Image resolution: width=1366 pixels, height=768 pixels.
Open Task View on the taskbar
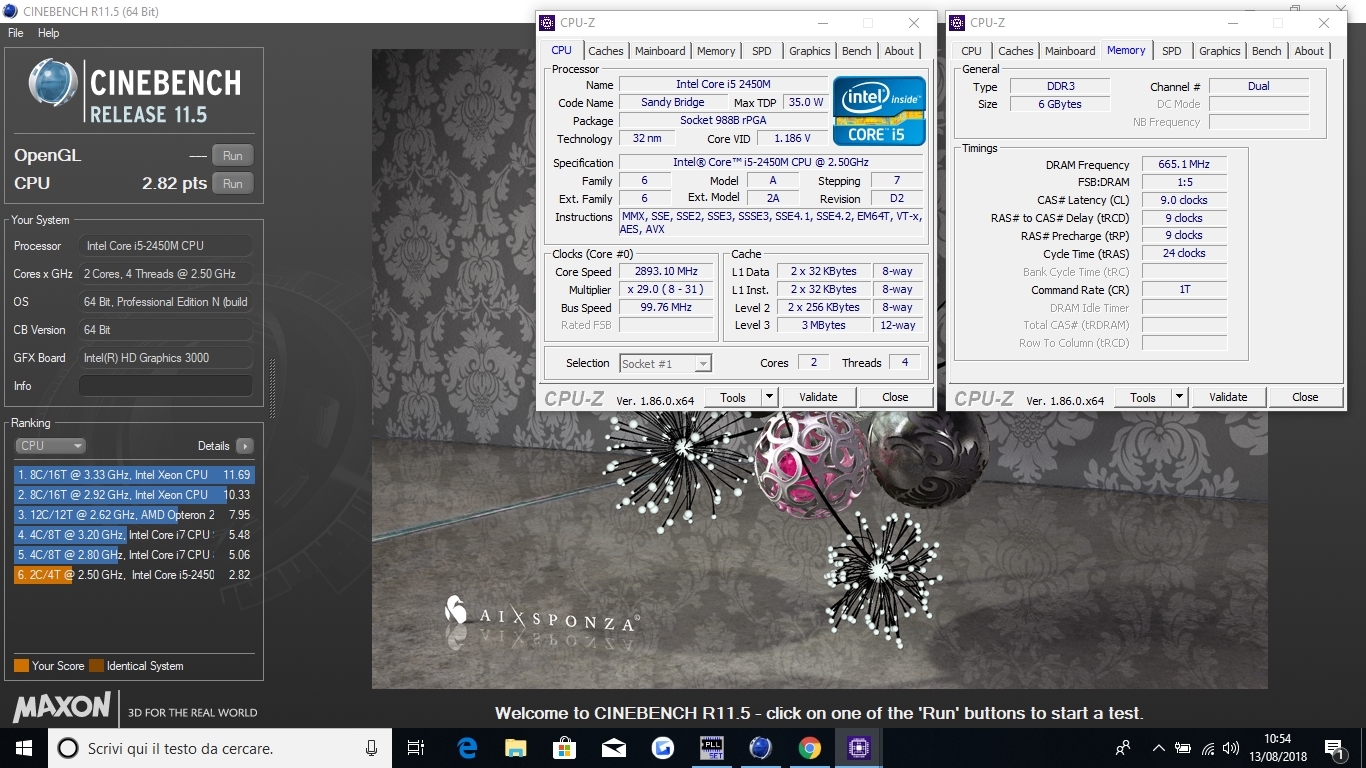point(416,748)
